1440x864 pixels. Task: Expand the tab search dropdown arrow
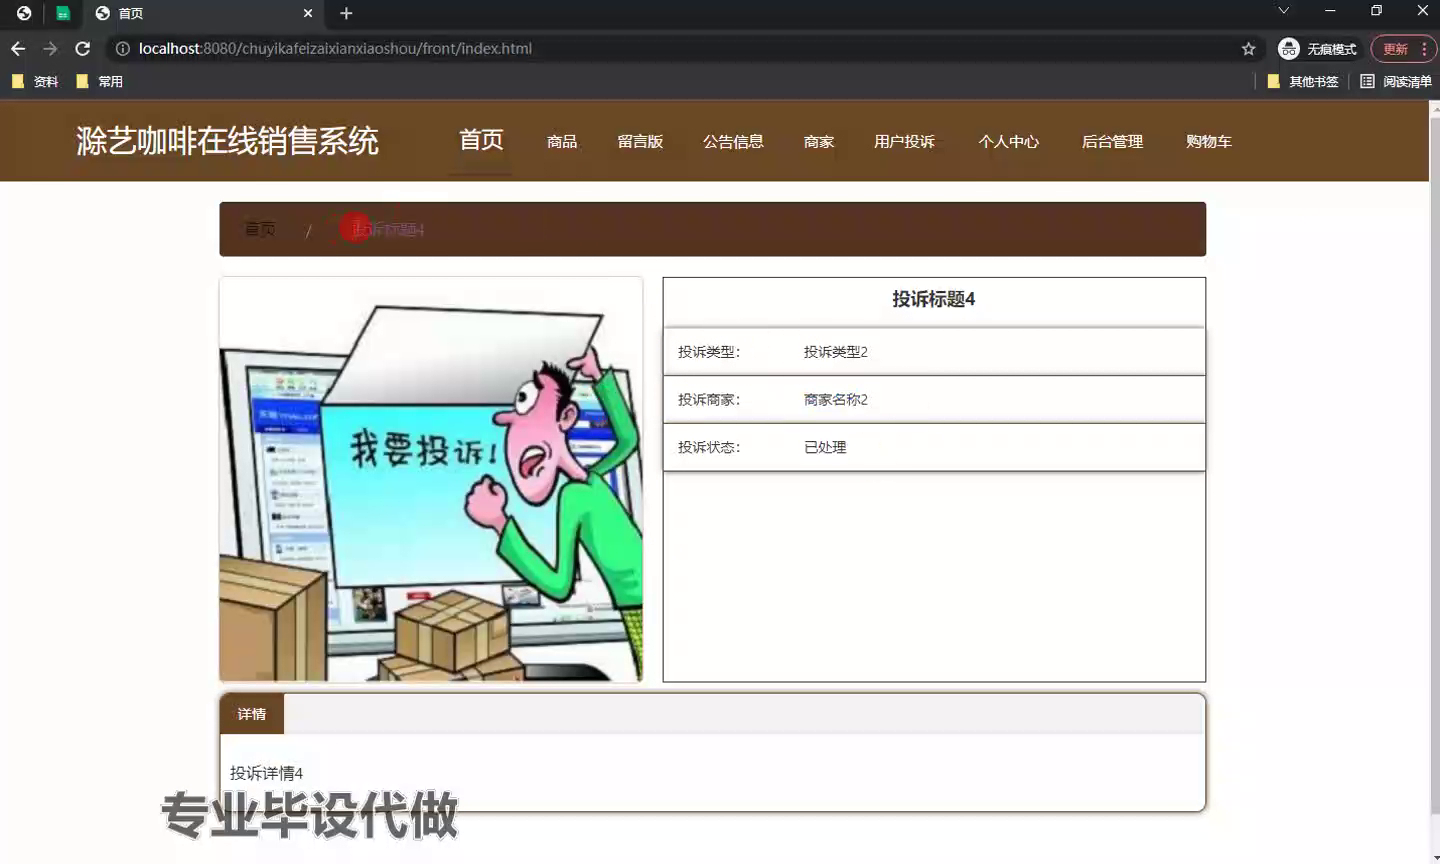click(1283, 11)
